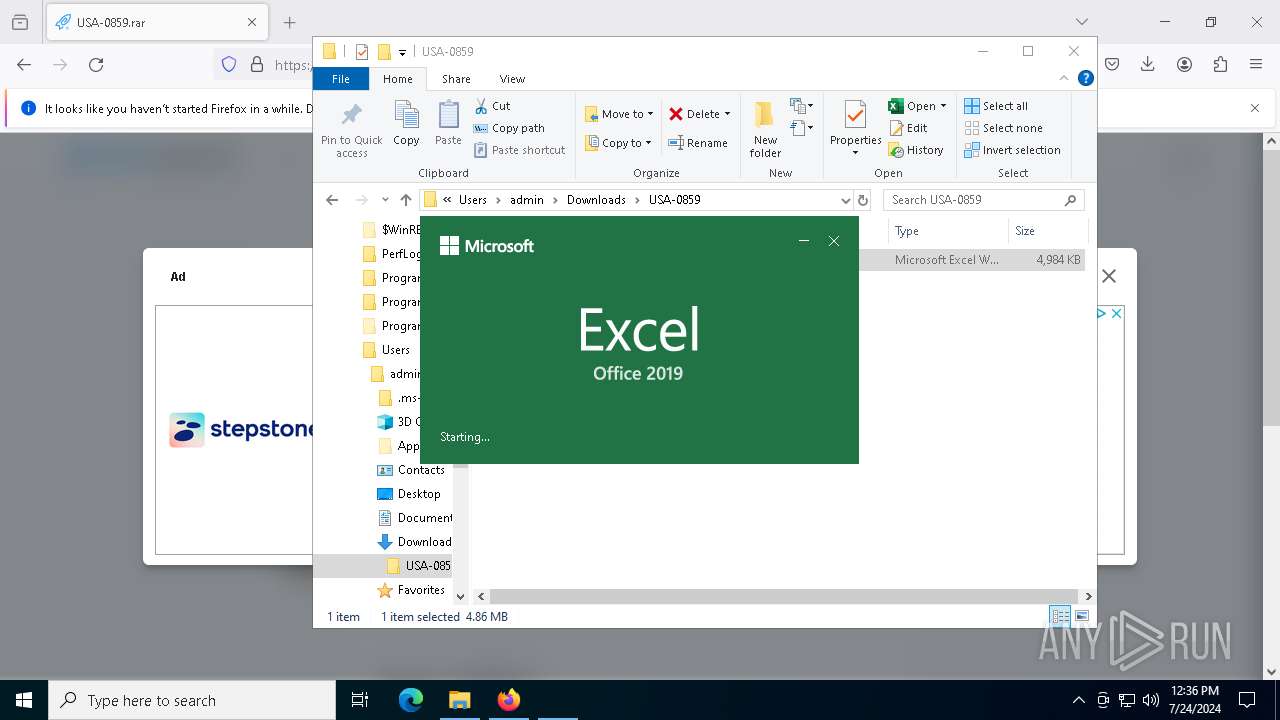Open the File tab in Explorer

tap(341, 79)
